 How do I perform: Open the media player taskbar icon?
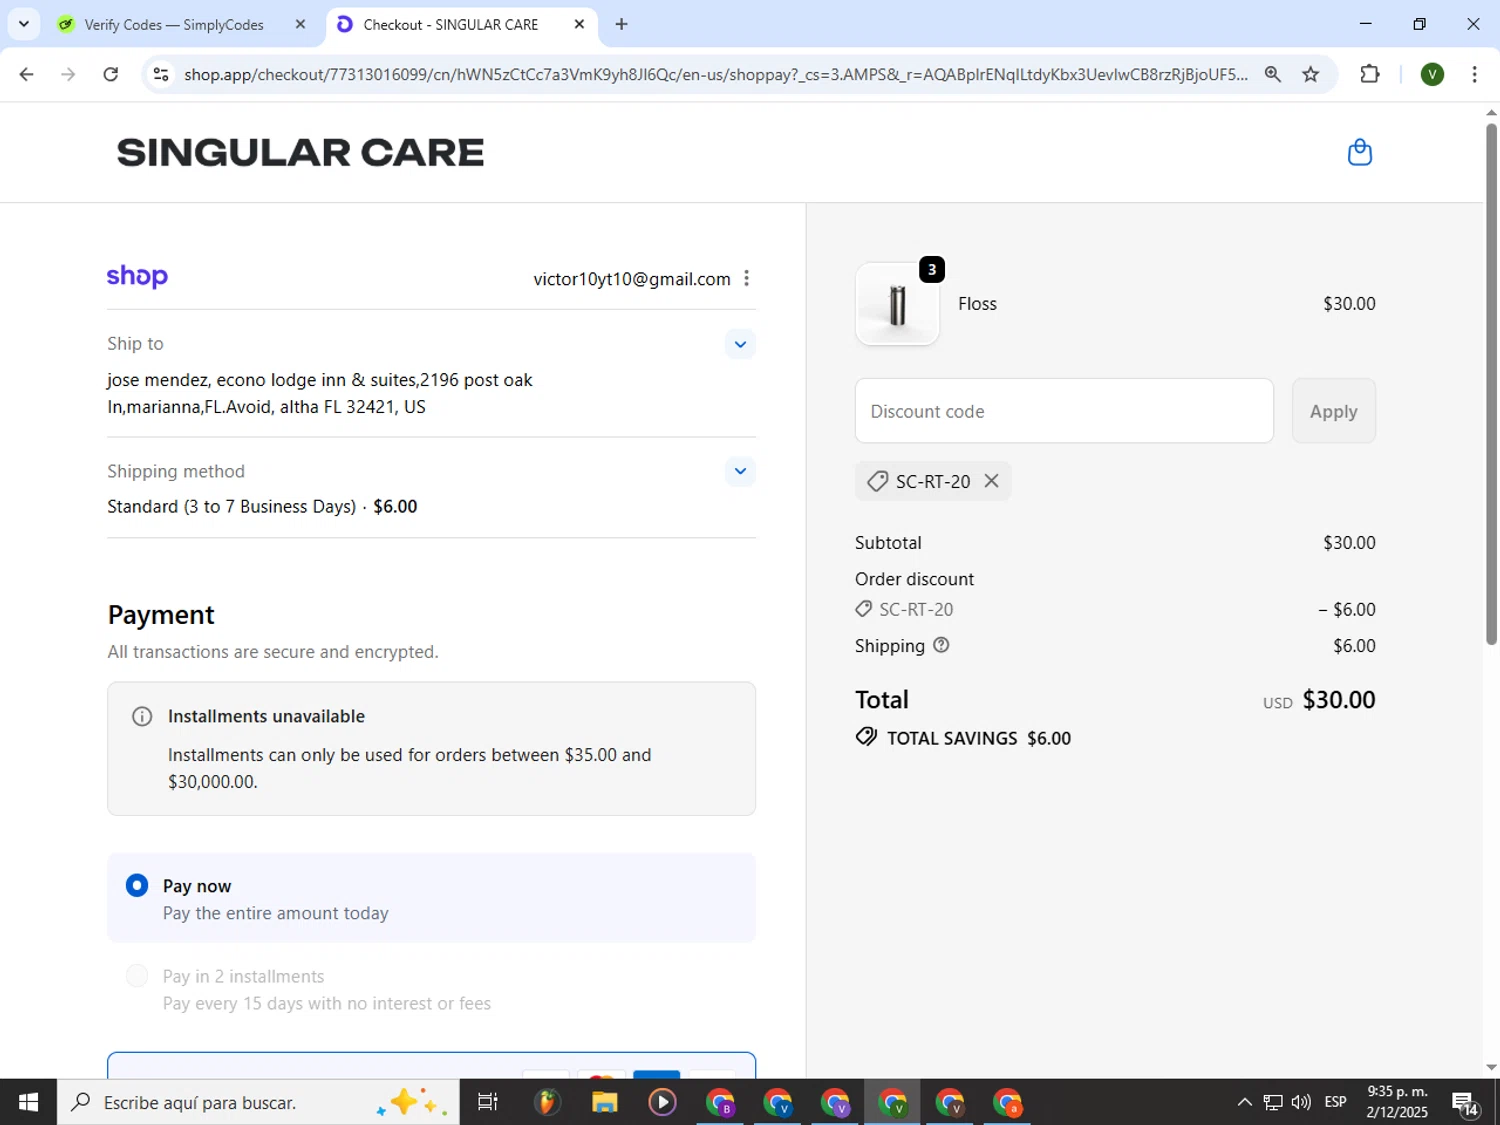point(662,1102)
